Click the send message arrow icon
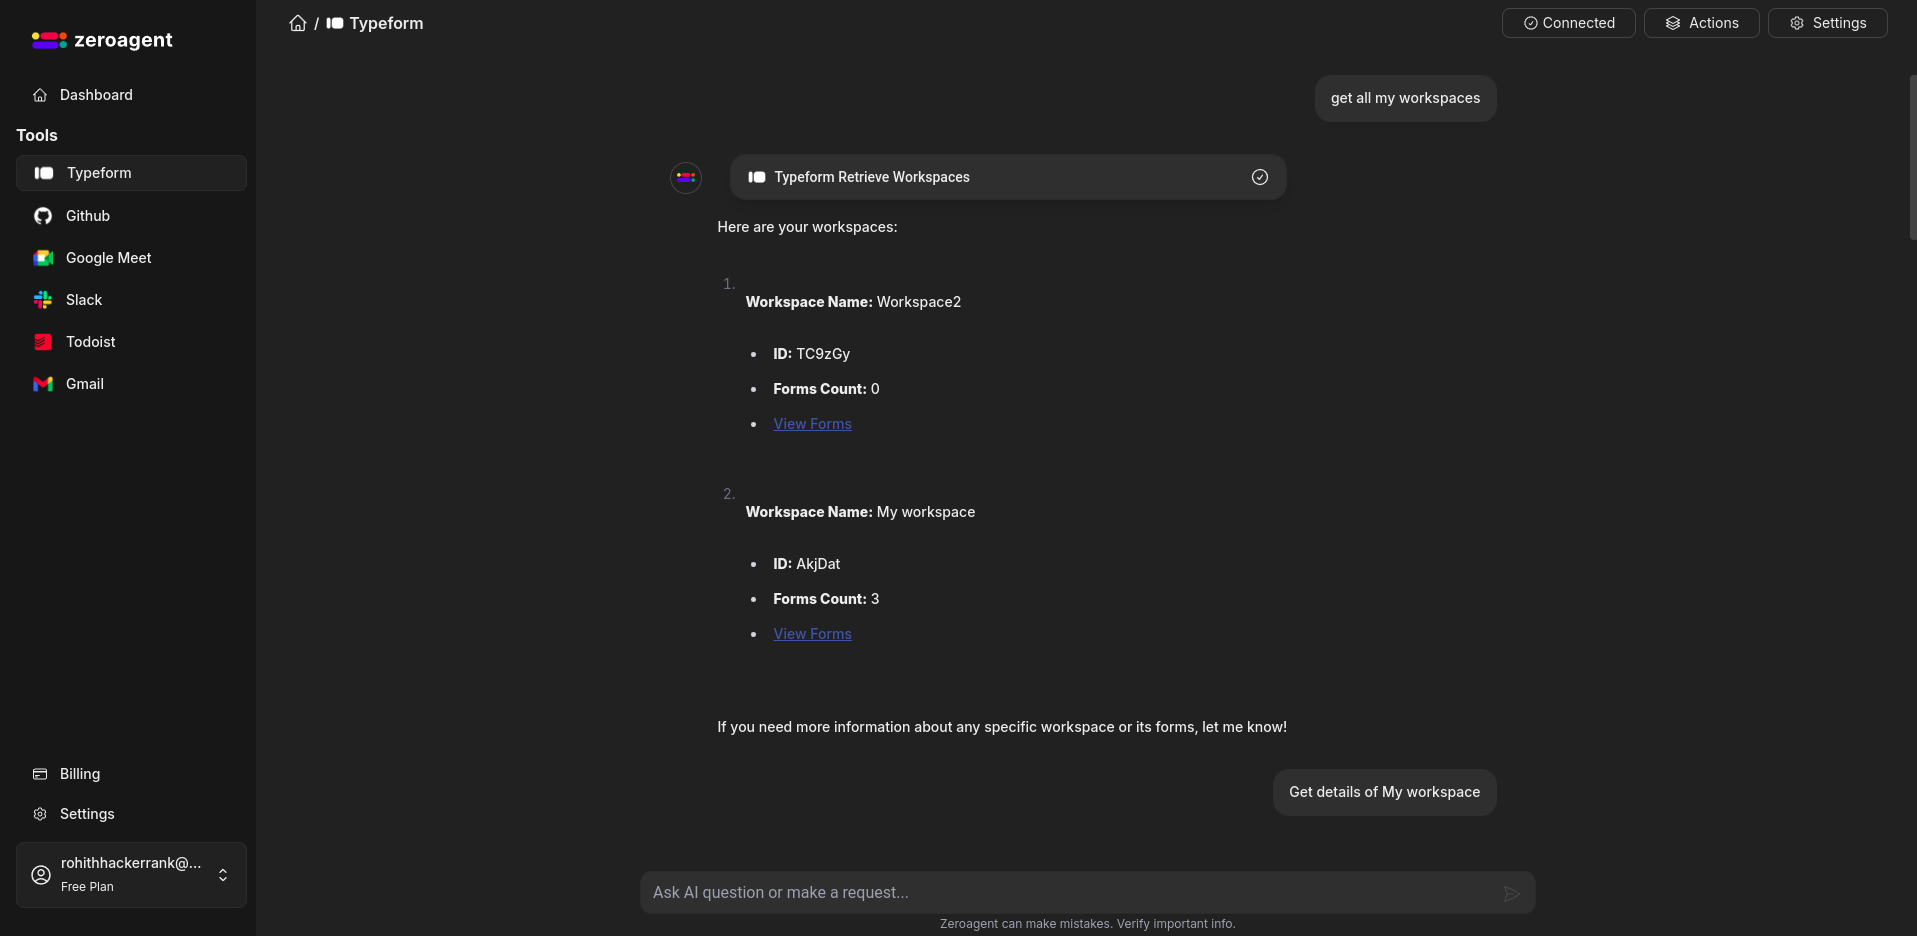The height and width of the screenshot is (936, 1917). coord(1512,893)
